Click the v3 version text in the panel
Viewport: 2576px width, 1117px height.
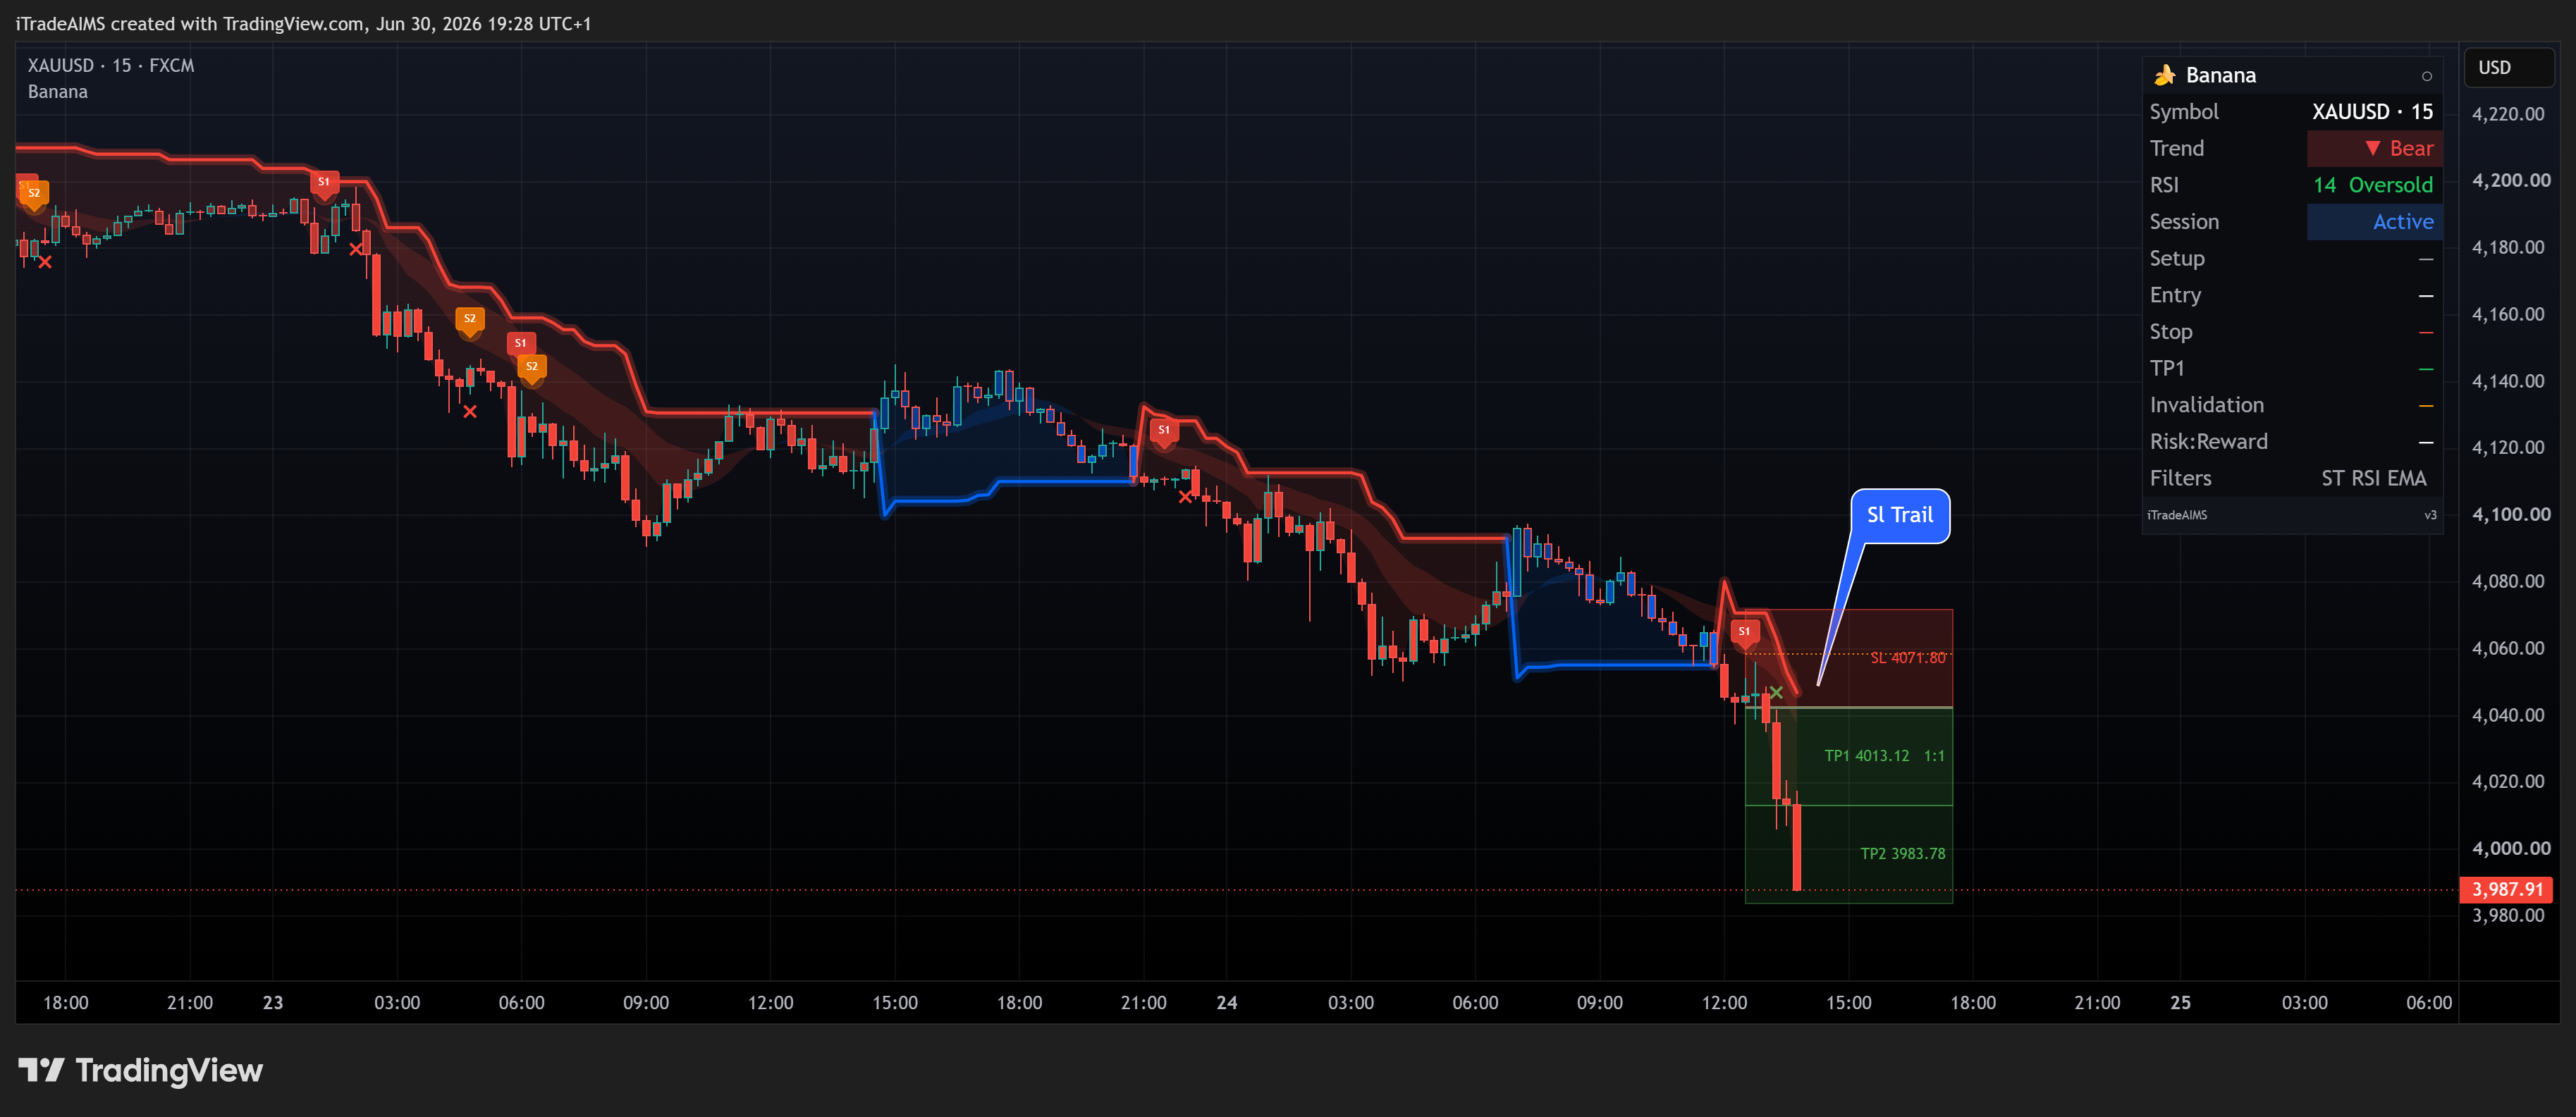pos(2430,515)
